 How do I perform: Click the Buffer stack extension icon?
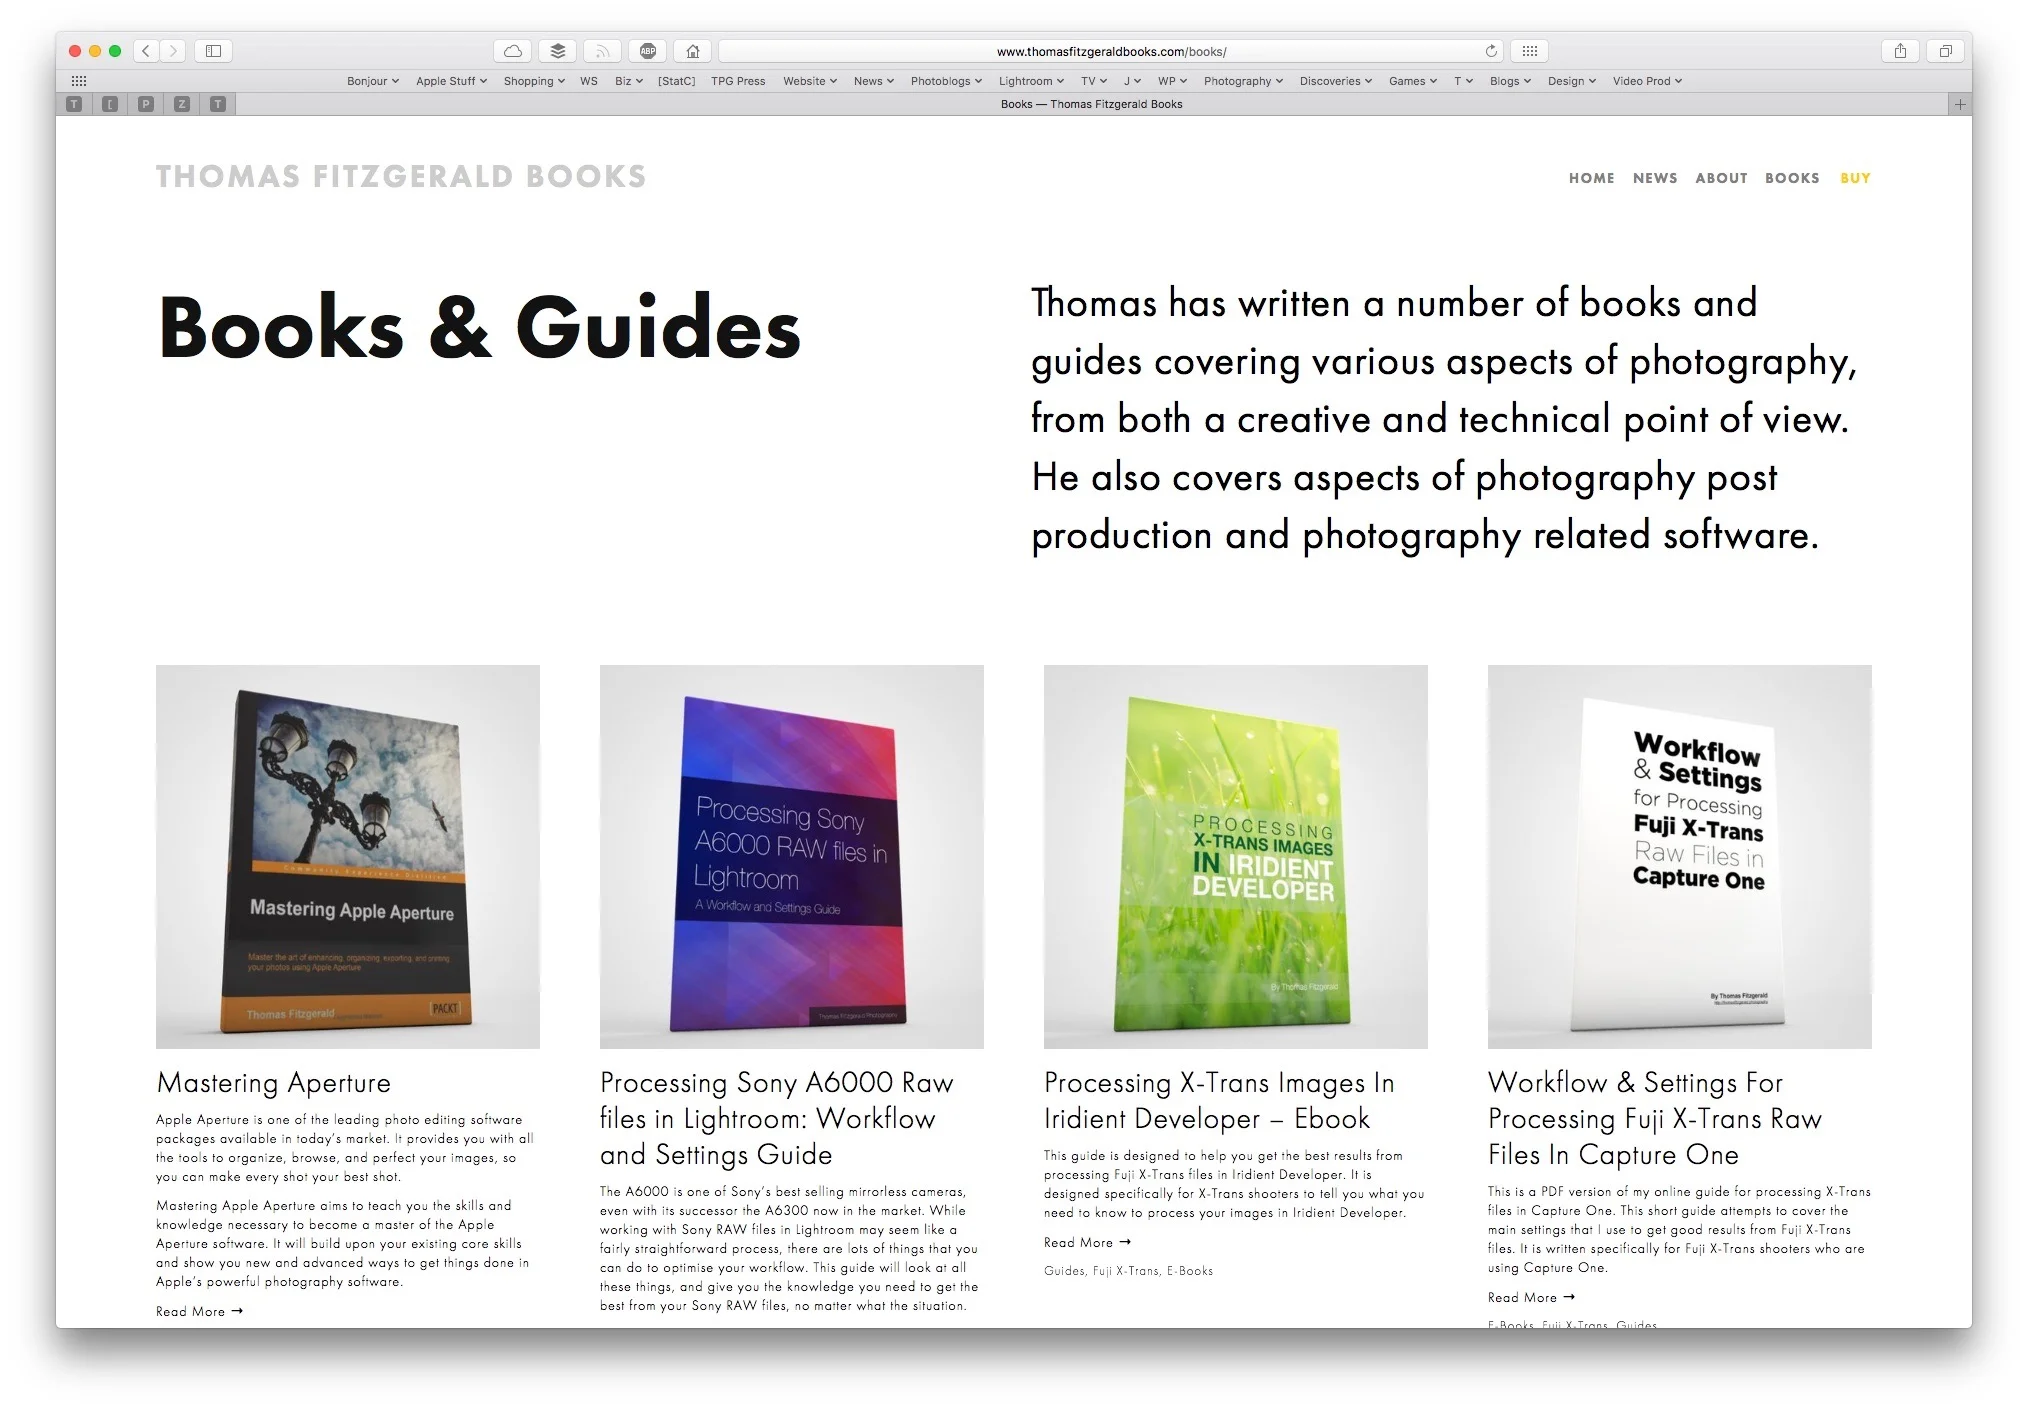(x=558, y=51)
